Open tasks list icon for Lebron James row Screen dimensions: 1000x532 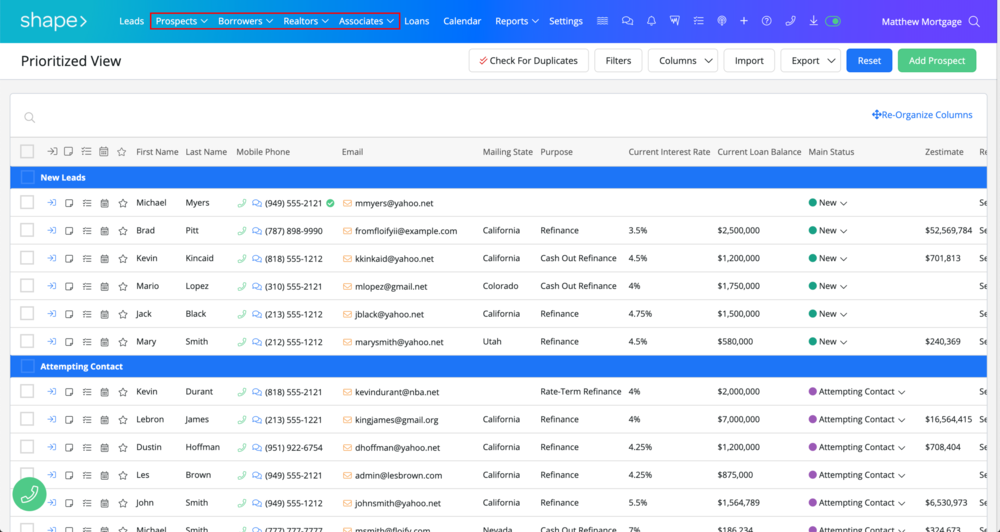[x=87, y=420]
